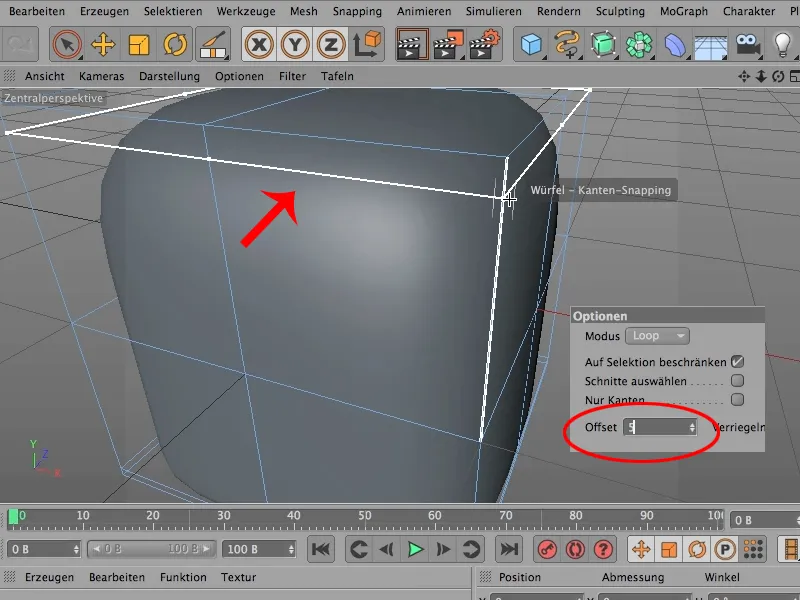This screenshot has height=600, width=800.
Task: Open the Bearbeiten menu
Action: pos(37,11)
